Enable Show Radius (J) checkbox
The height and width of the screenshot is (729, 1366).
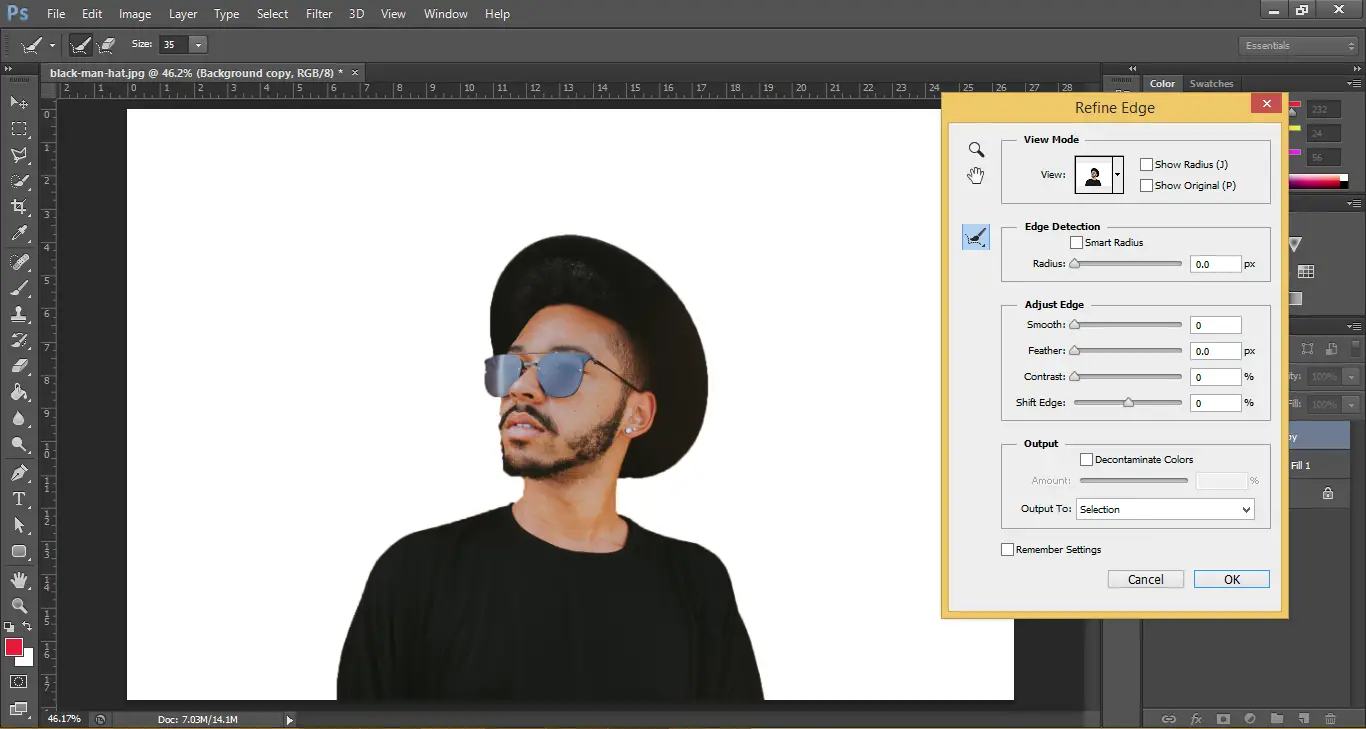click(x=1147, y=165)
